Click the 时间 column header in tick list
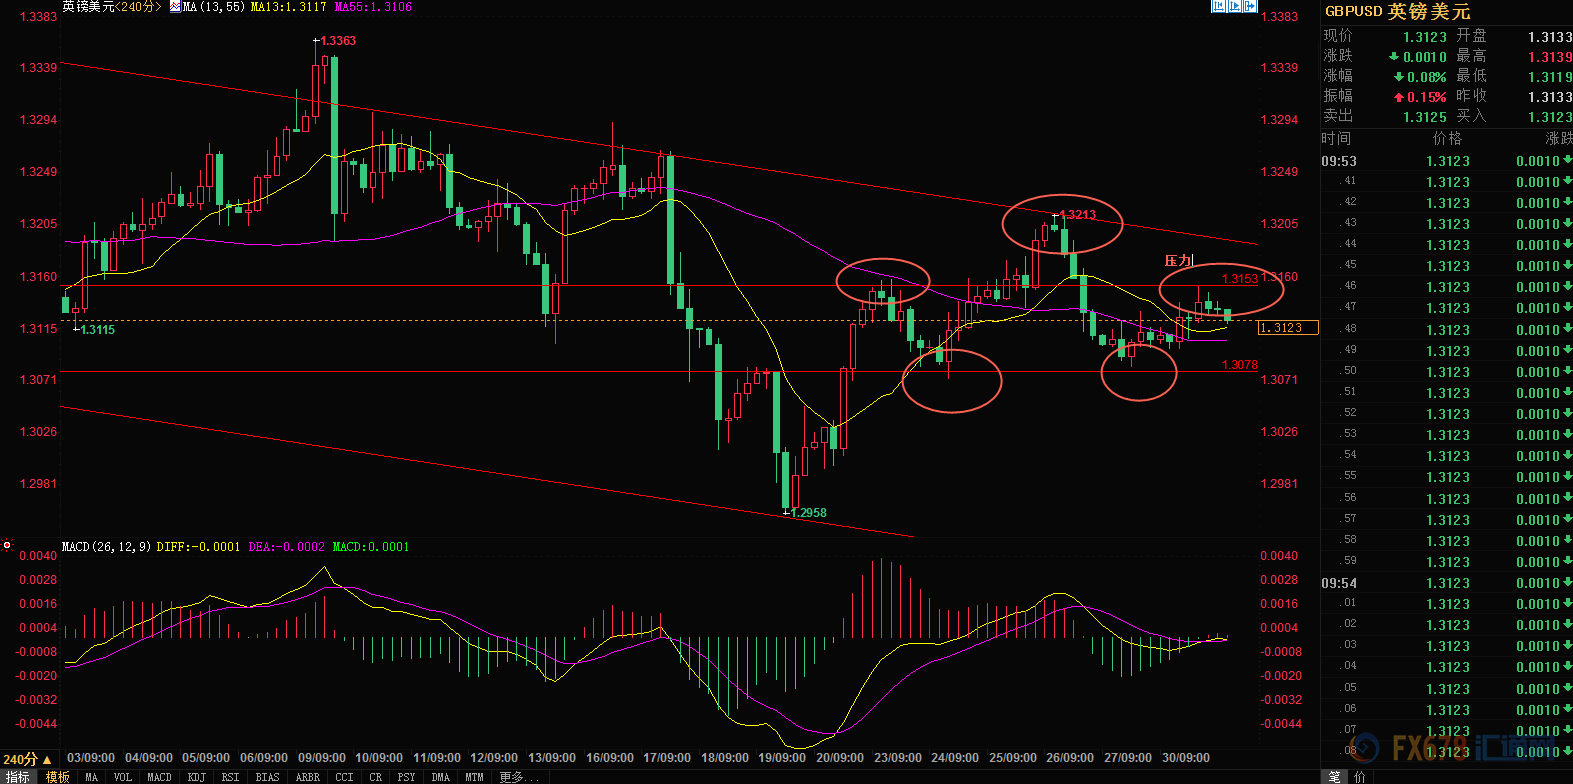Screen dimensions: 1573x784 tap(1336, 138)
